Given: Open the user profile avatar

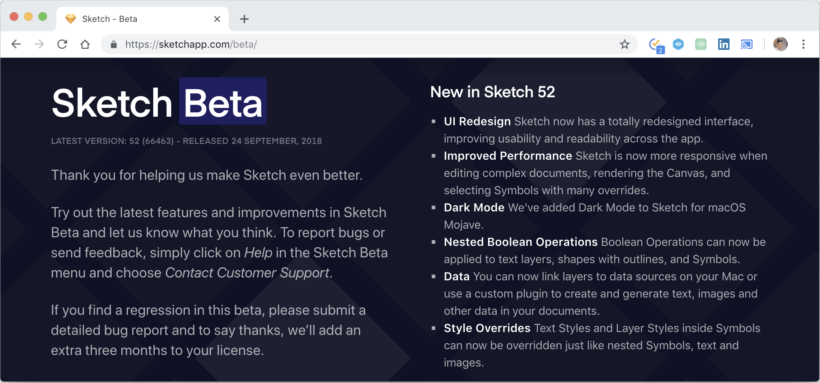Looking at the screenshot, I should pos(780,44).
